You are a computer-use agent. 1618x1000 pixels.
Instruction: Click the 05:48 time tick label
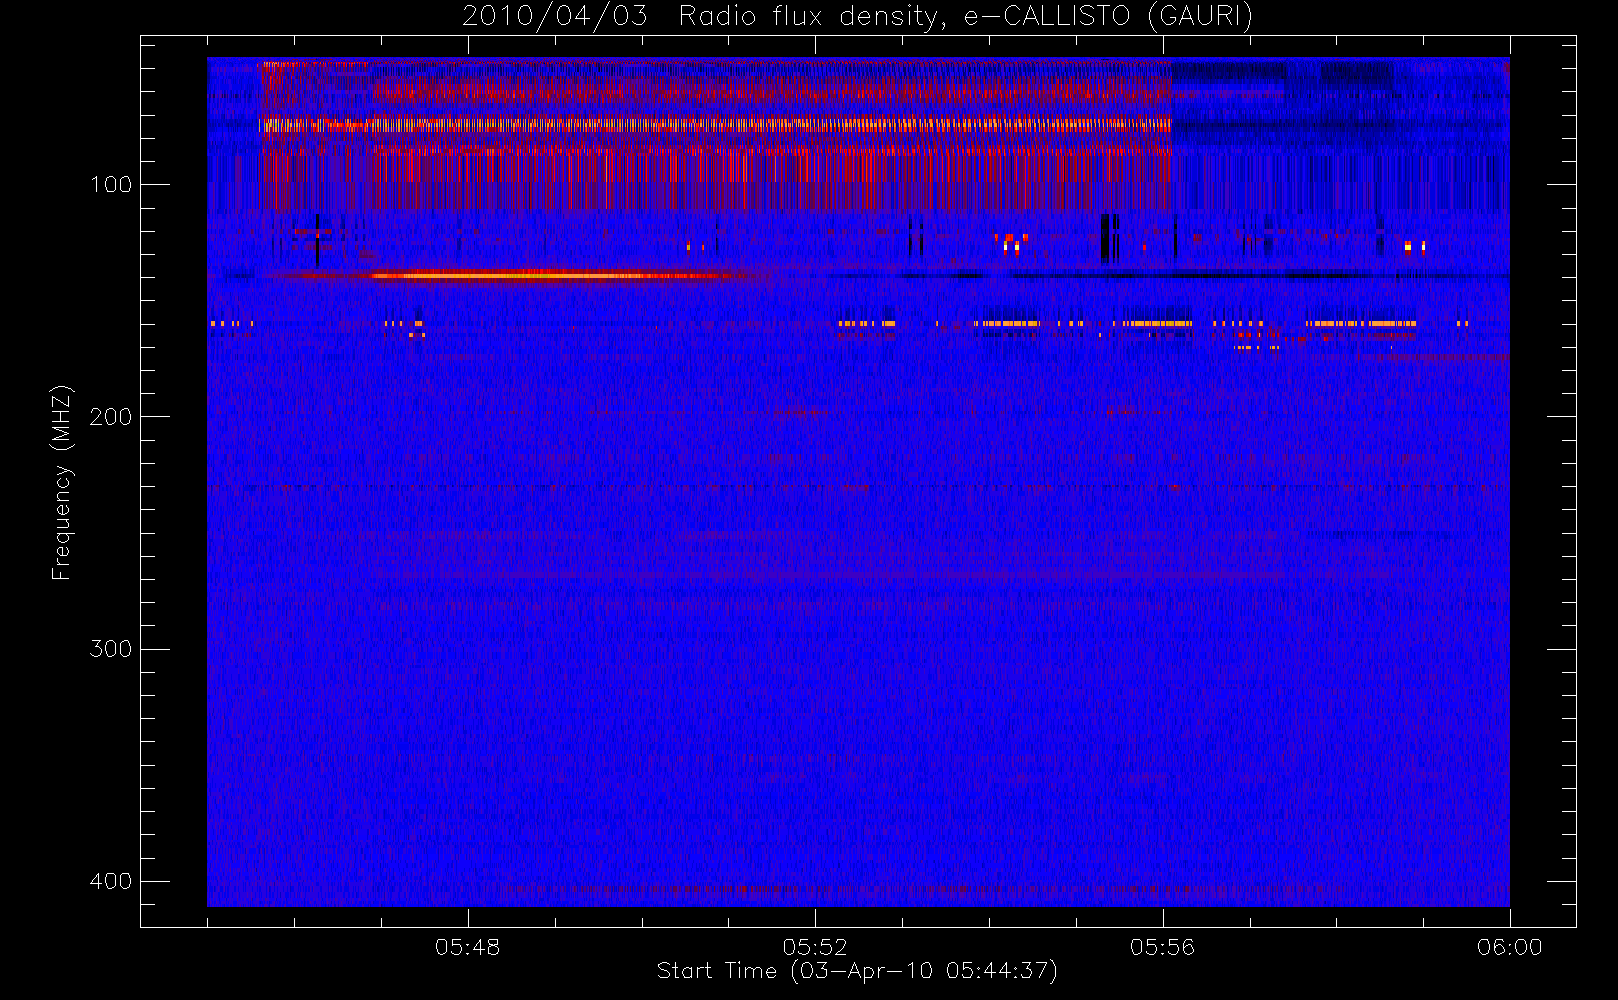[467, 947]
